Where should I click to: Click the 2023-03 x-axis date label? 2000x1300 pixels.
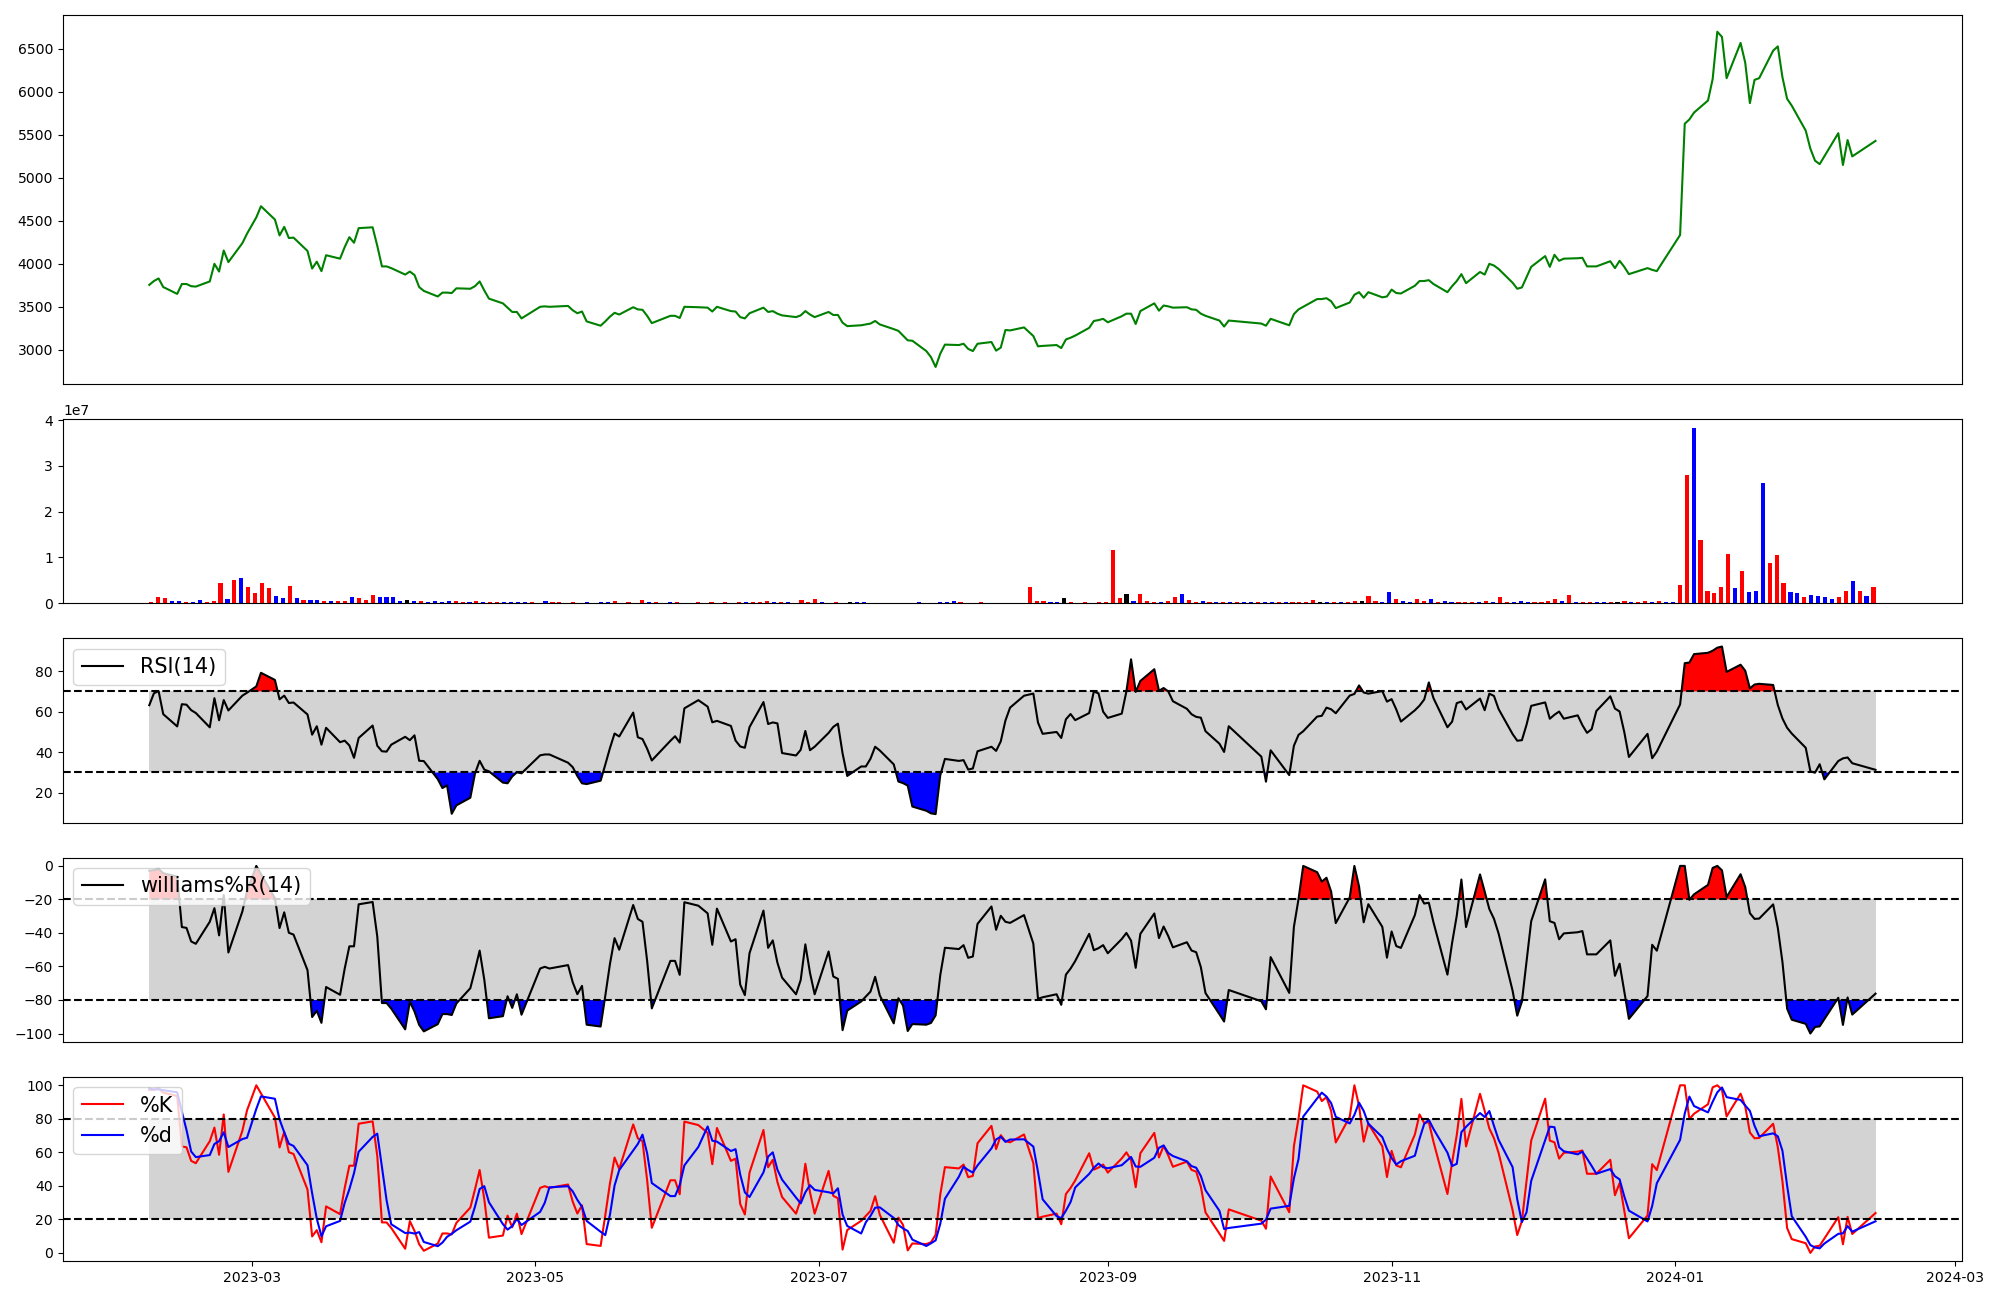click(x=252, y=1277)
